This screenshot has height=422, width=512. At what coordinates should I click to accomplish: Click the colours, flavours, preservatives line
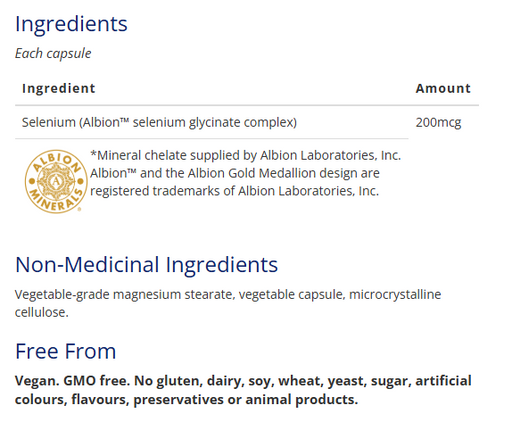pyautogui.click(x=186, y=399)
